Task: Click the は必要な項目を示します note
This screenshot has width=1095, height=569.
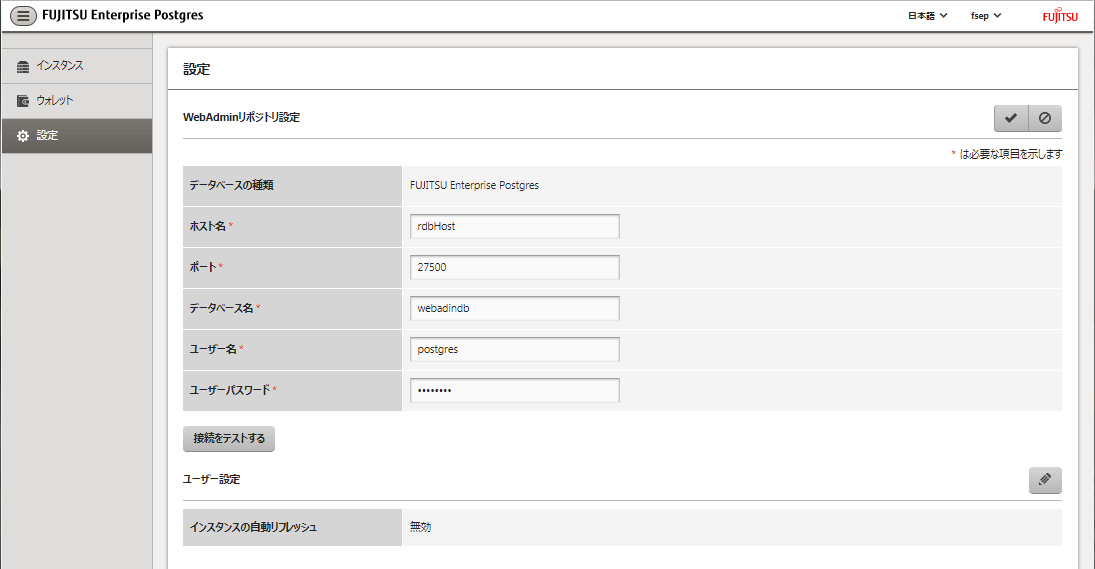Action: point(1011,154)
